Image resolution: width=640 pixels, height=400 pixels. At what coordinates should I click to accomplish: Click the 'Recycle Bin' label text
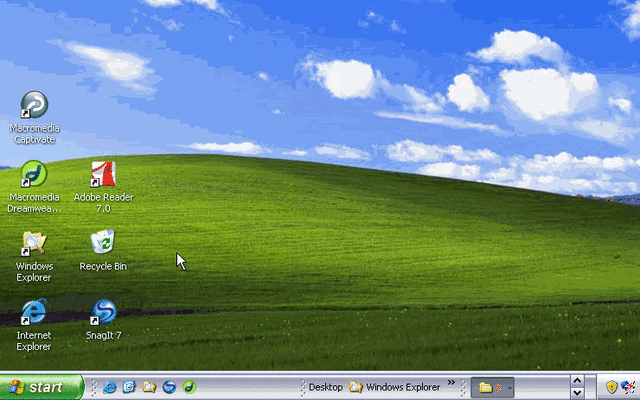103,266
